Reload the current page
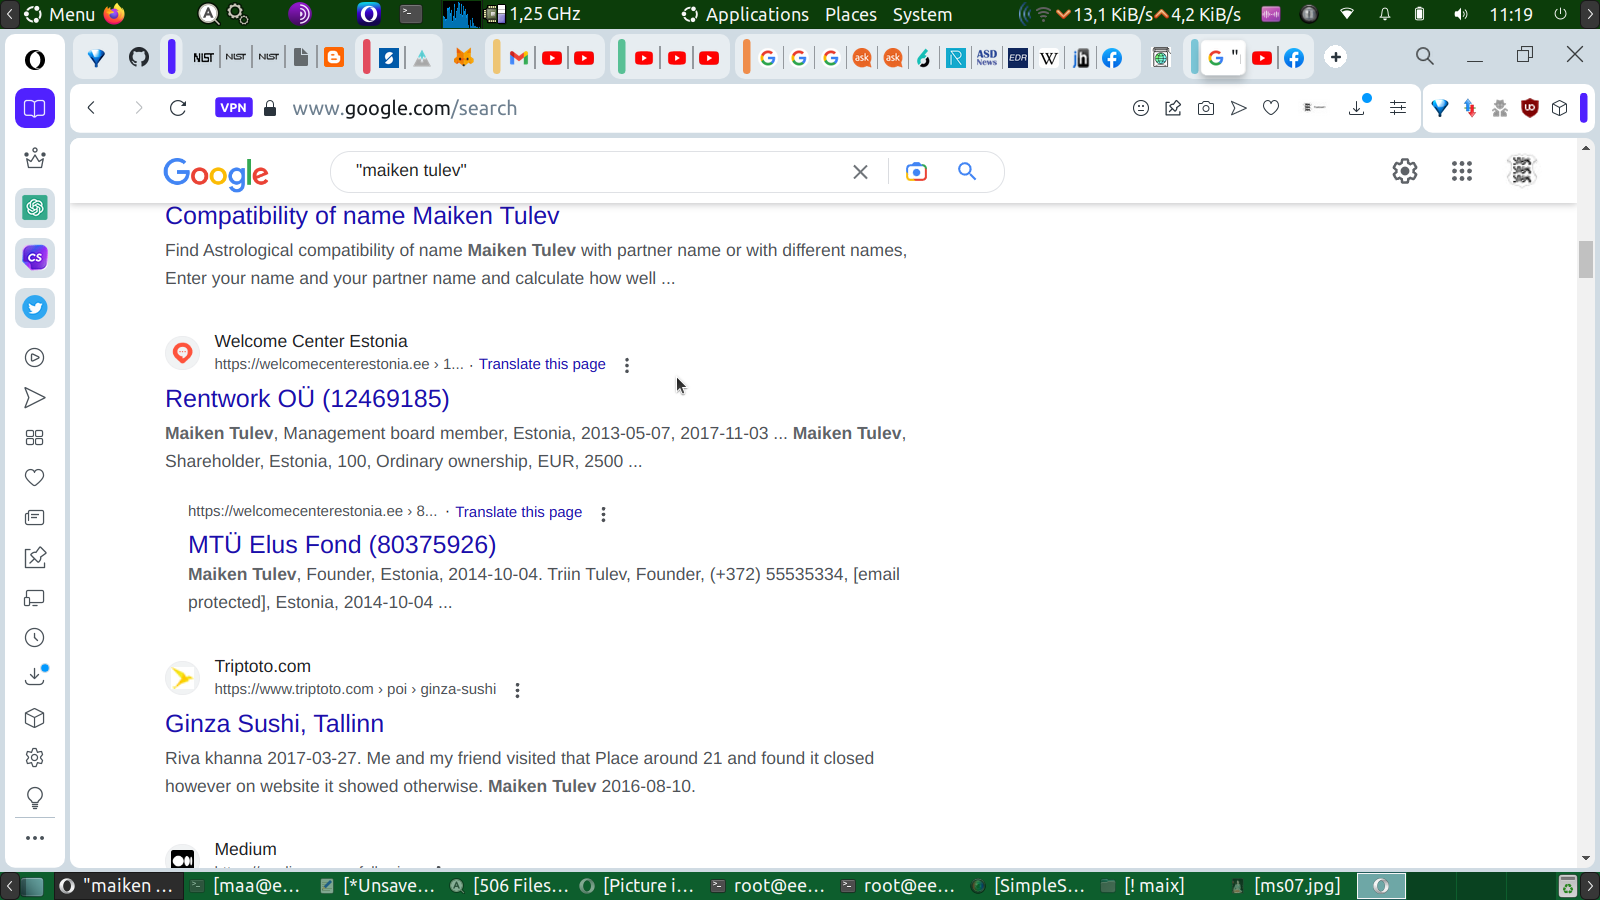 (x=178, y=108)
